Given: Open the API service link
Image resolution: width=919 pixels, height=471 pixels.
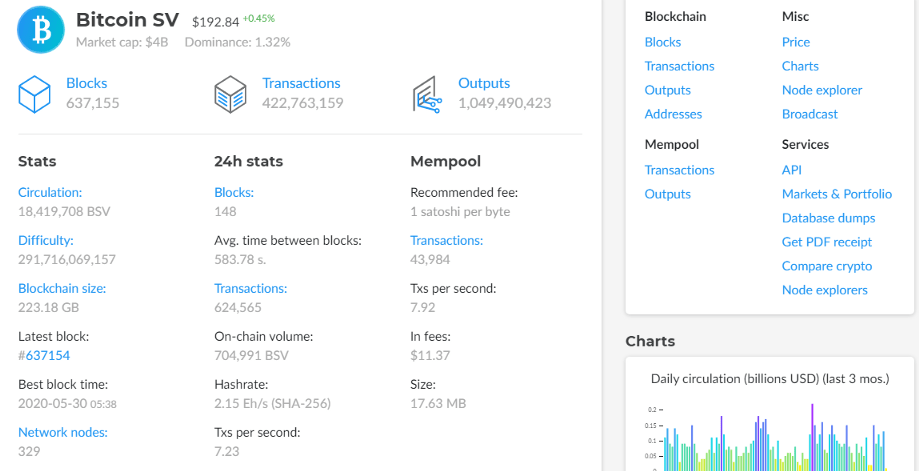Looking at the screenshot, I should [x=791, y=170].
